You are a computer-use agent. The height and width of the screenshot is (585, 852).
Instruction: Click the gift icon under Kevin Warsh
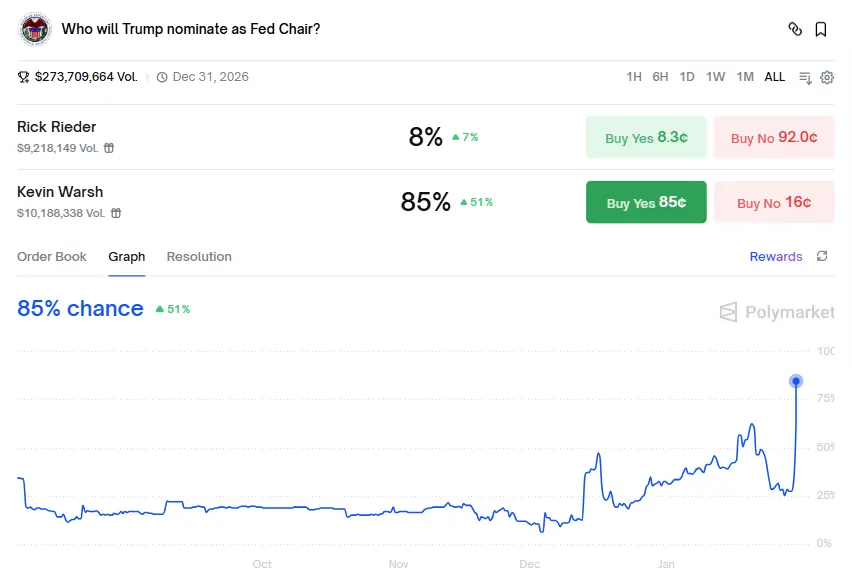coord(116,213)
